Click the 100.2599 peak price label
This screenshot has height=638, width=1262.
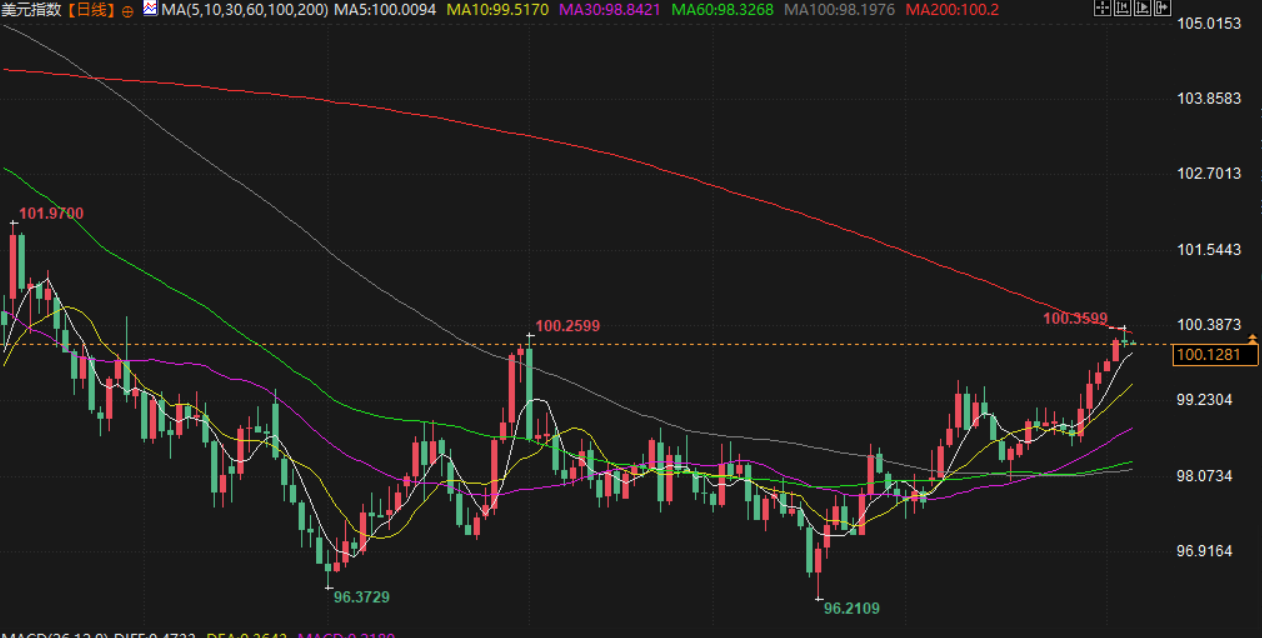pyautogui.click(x=568, y=326)
